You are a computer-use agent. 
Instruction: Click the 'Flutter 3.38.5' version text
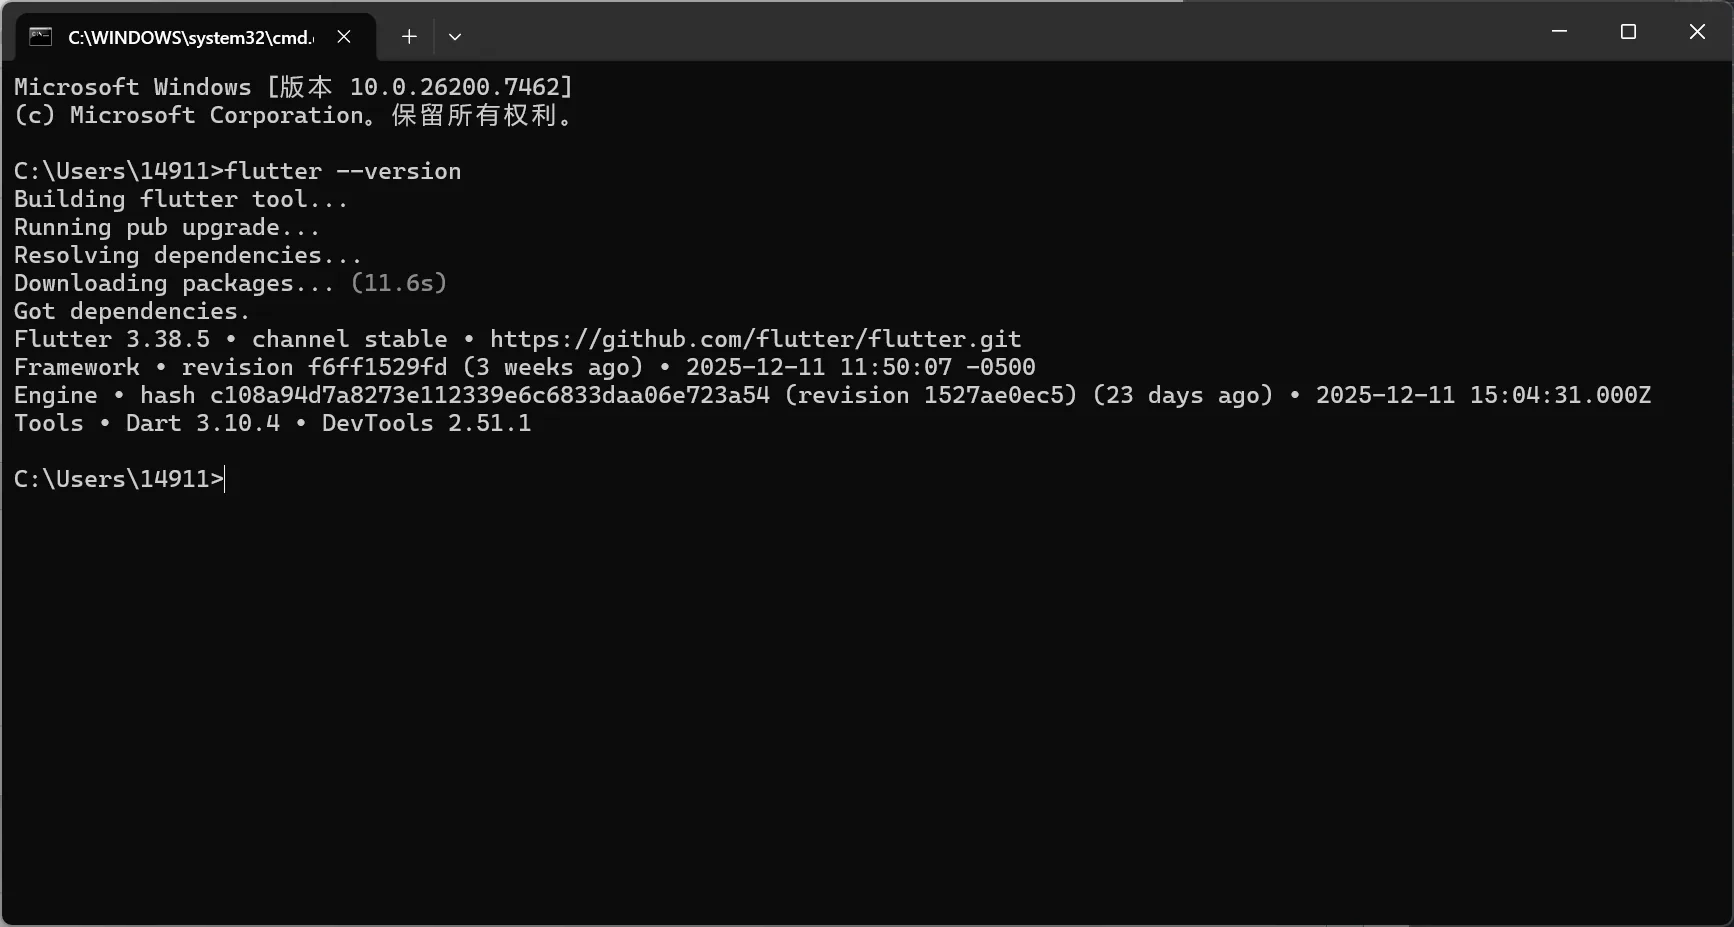pos(112,339)
